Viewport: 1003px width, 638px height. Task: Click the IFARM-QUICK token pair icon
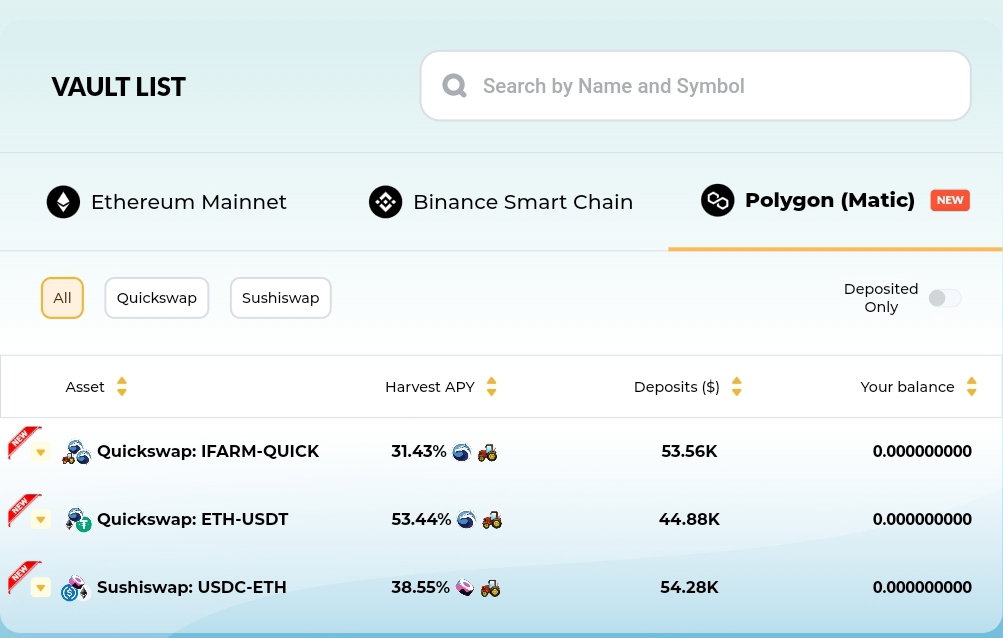click(x=77, y=452)
